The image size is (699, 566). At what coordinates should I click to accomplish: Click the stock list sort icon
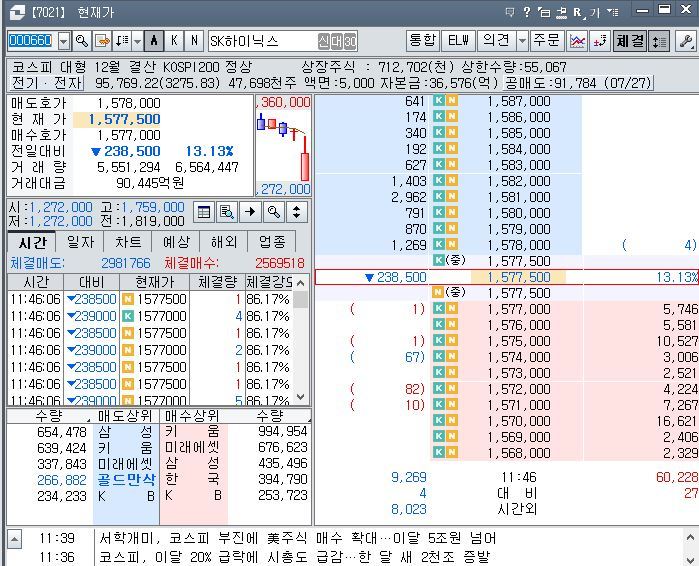(122, 41)
